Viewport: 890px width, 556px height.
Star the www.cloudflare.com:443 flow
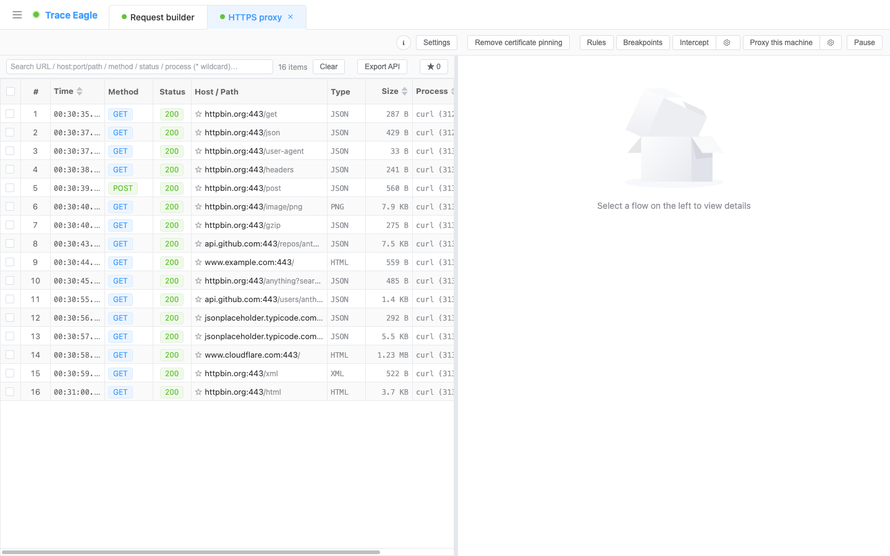[x=198, y=355]
